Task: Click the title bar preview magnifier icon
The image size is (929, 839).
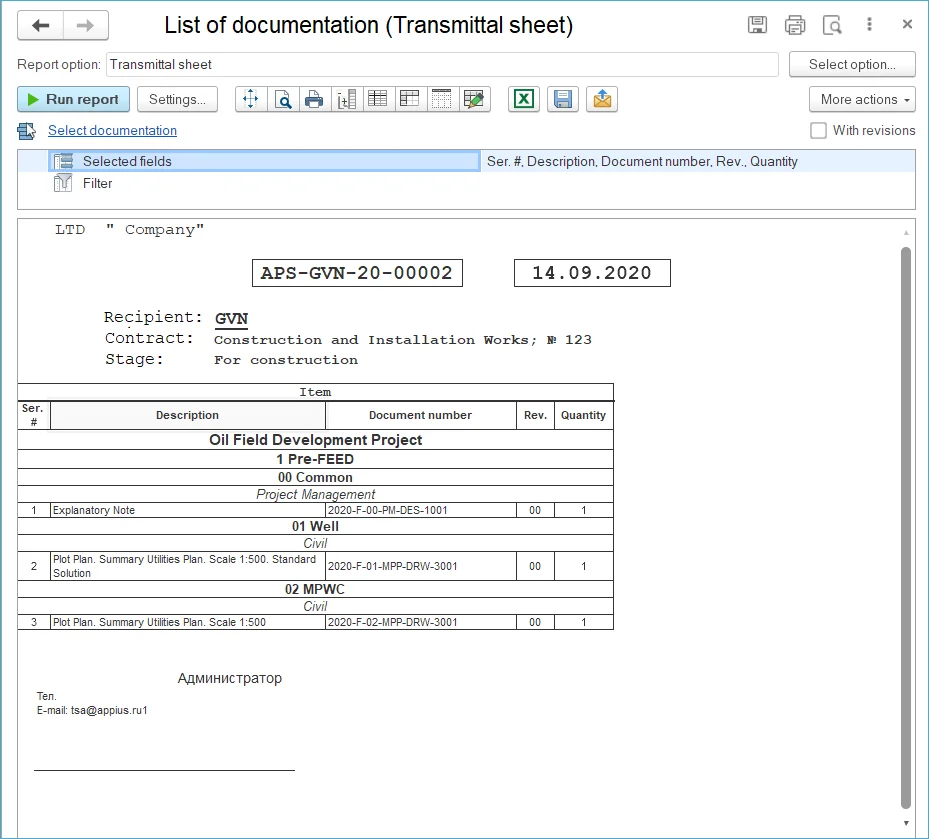Action: (832, 26)
